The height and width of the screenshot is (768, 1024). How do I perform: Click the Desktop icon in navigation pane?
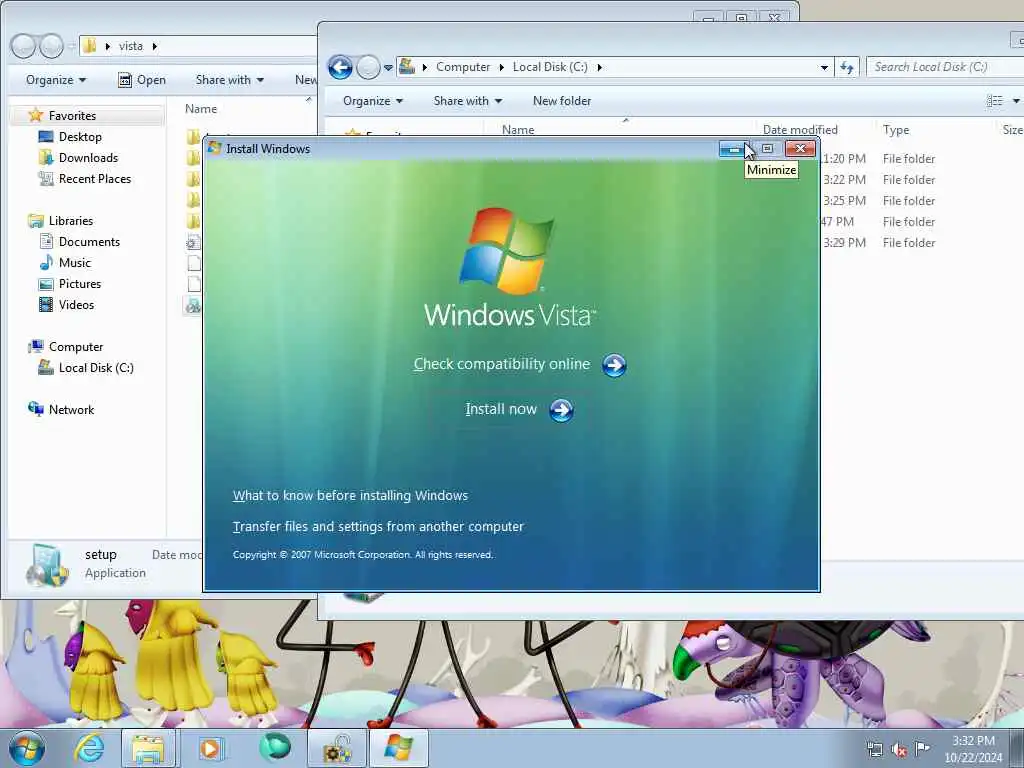pyautogui.click(x=46, y=136)
